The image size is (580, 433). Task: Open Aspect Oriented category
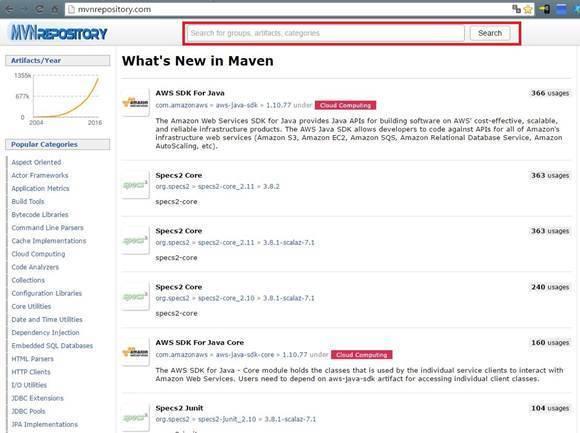(36, 162)
